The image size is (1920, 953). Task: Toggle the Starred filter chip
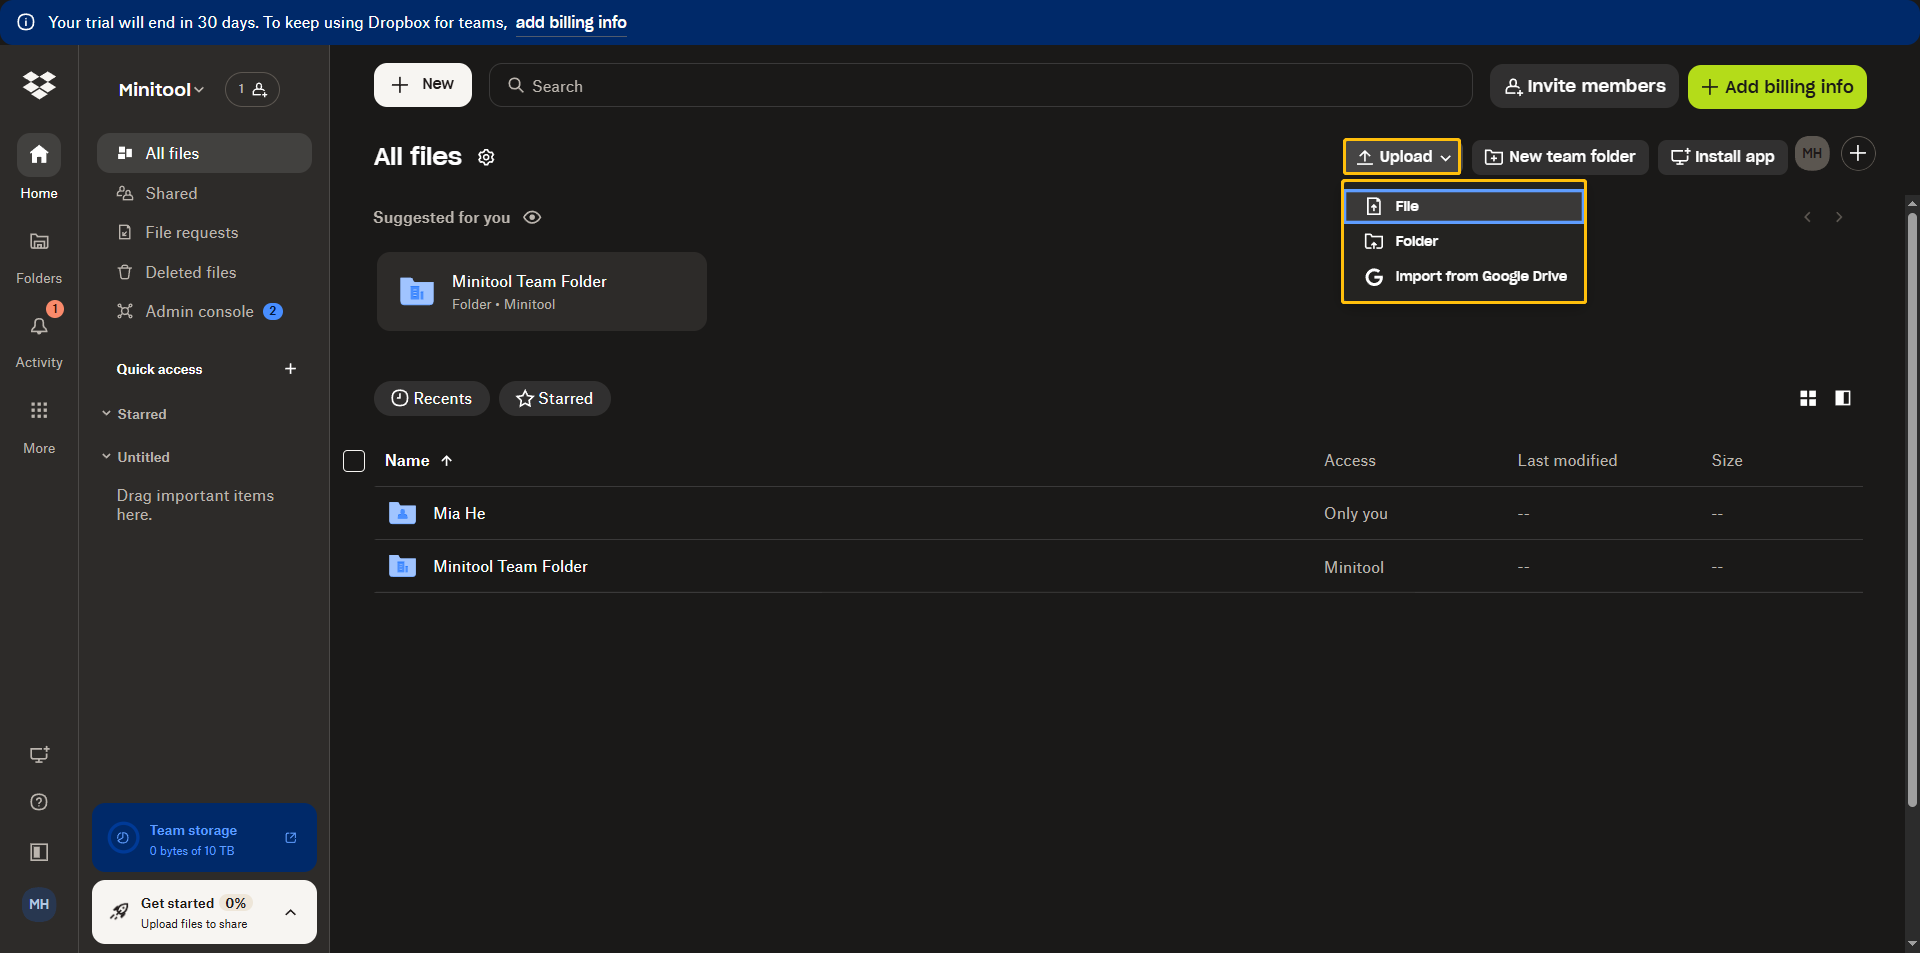click(554, 398)
